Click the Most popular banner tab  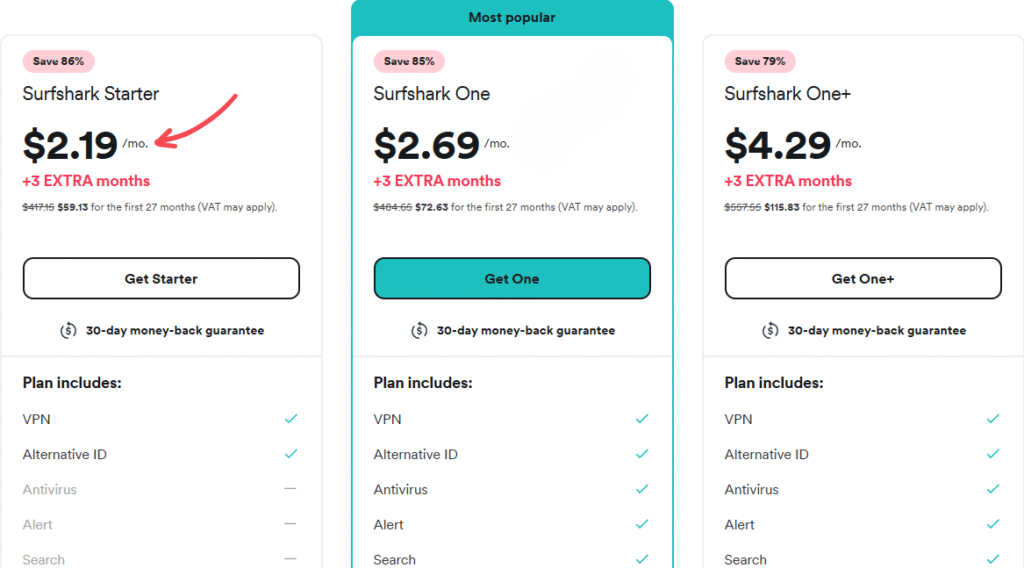click(512, 18)
